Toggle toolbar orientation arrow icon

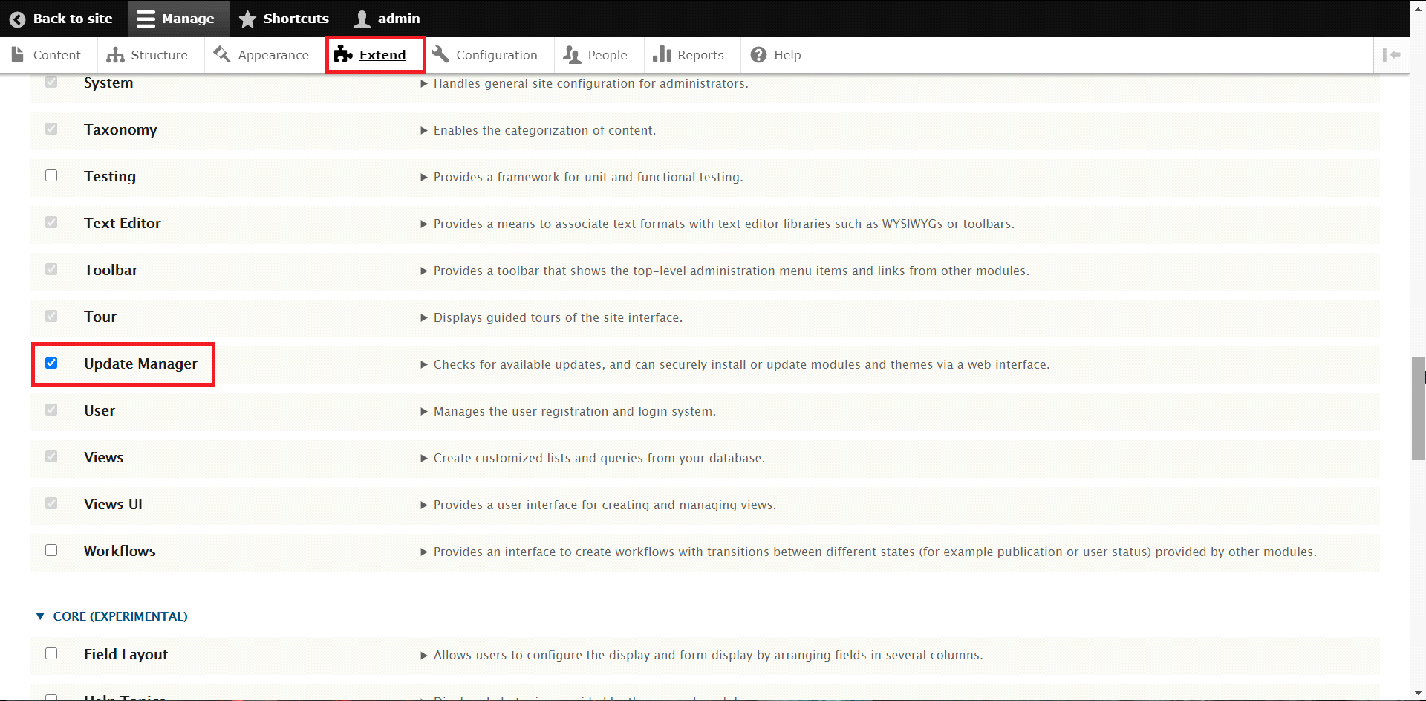pos(1391,55)
